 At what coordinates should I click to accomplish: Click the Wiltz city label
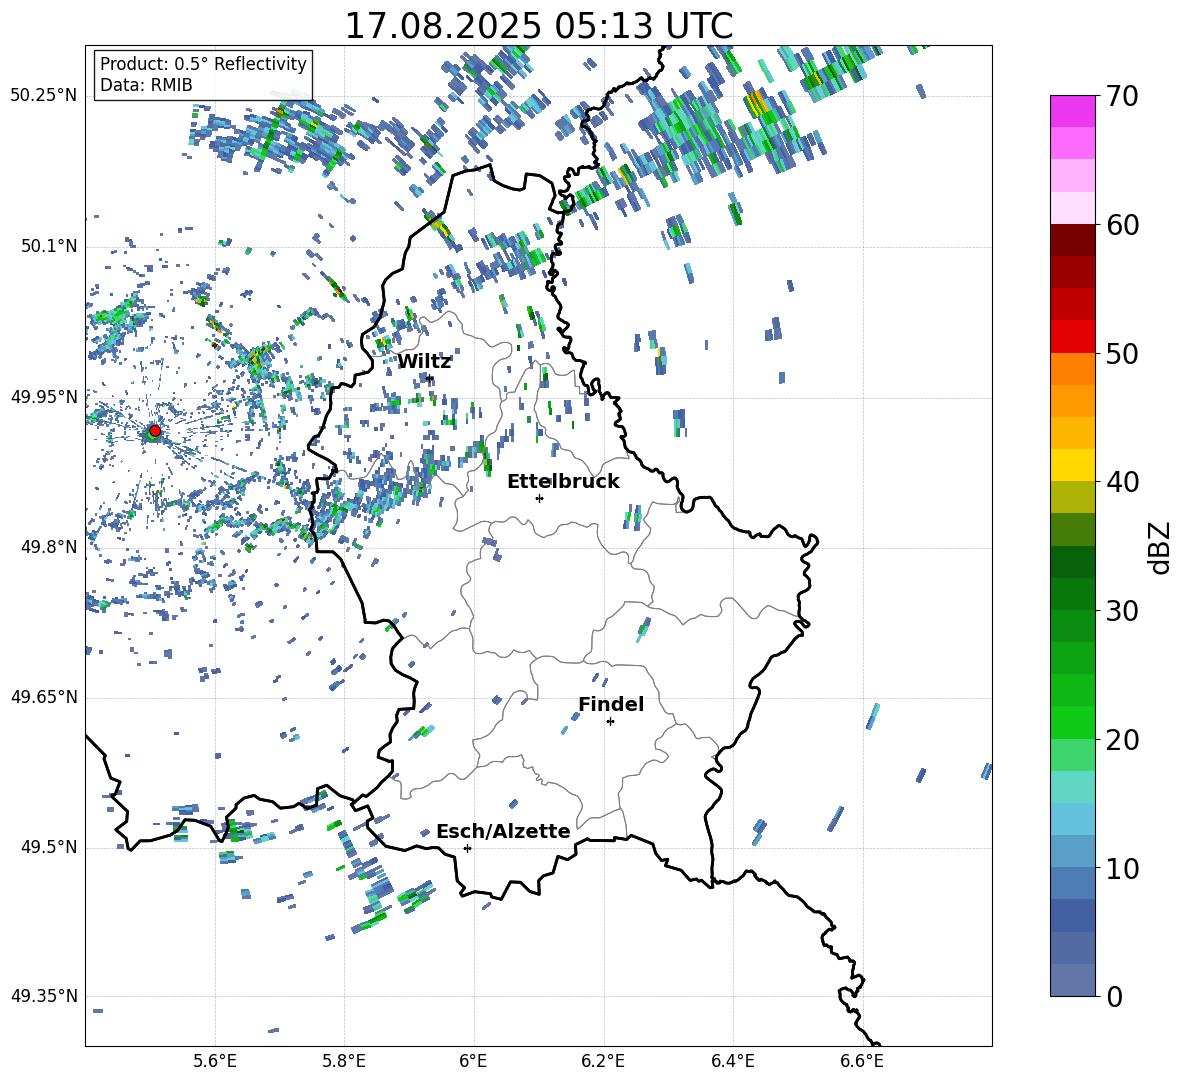(x=424, y=362)
